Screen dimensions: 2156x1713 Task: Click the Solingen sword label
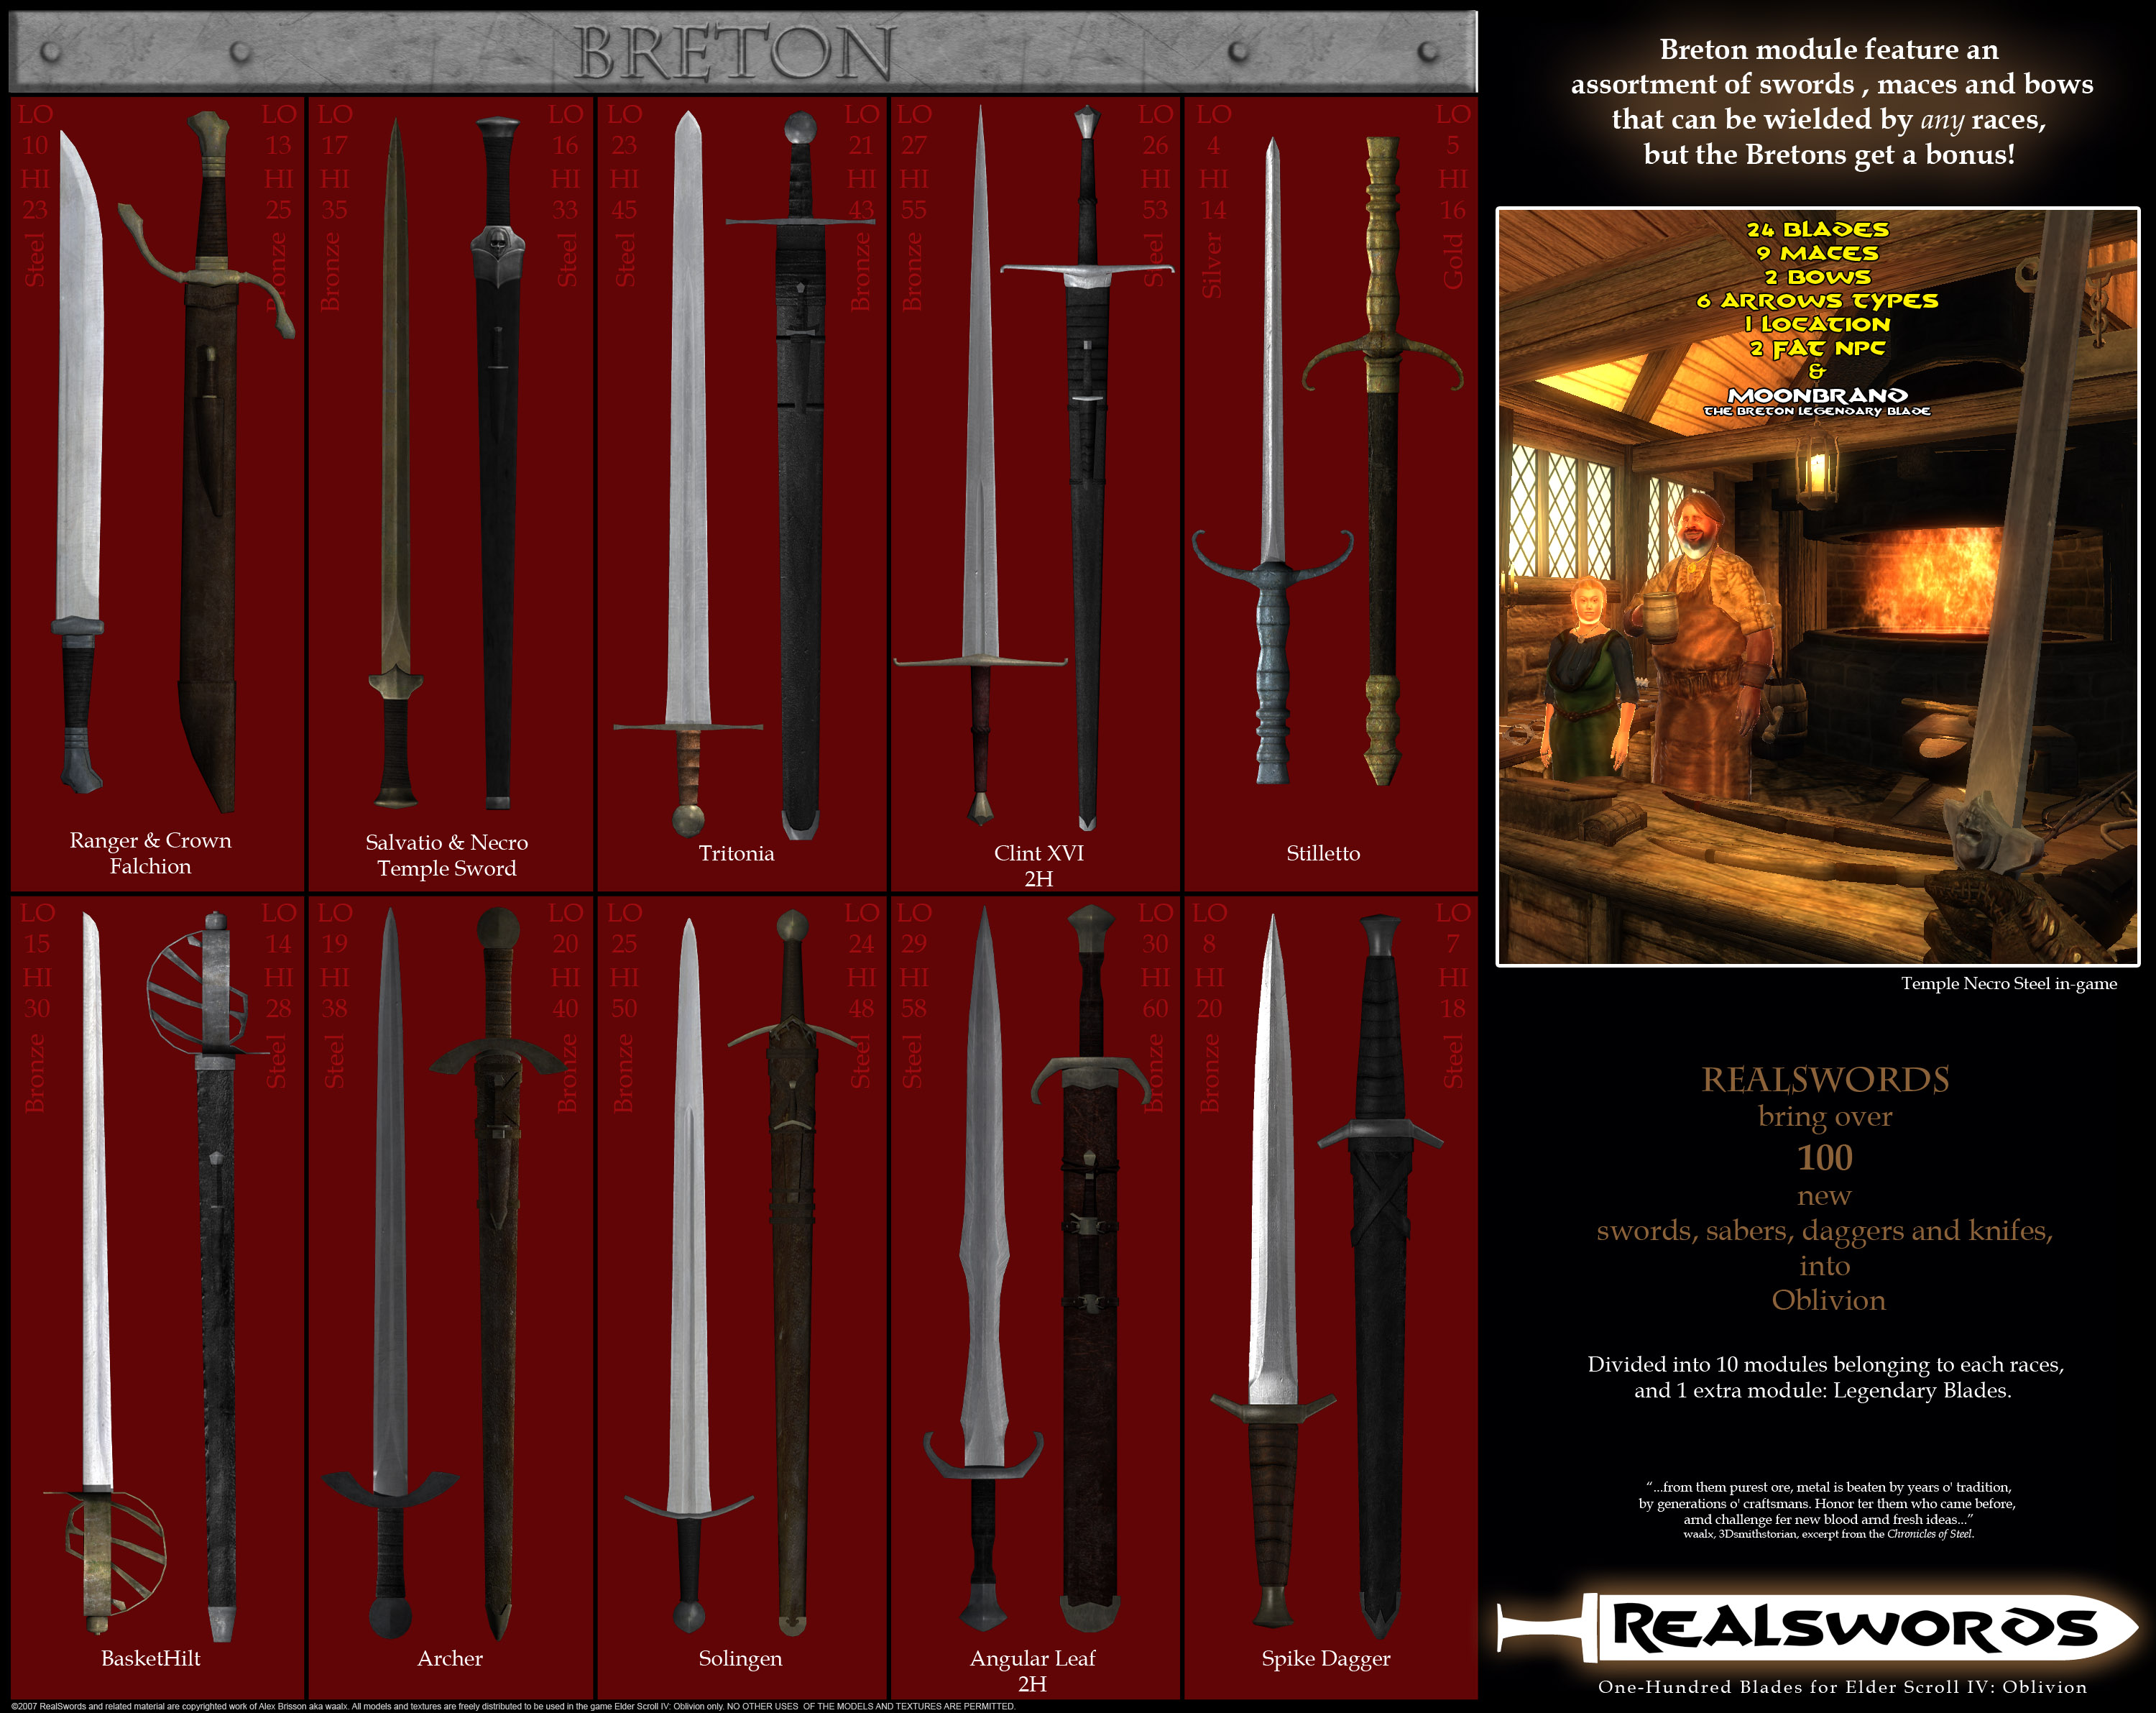pyautogui.click(x=740, y=1658)
